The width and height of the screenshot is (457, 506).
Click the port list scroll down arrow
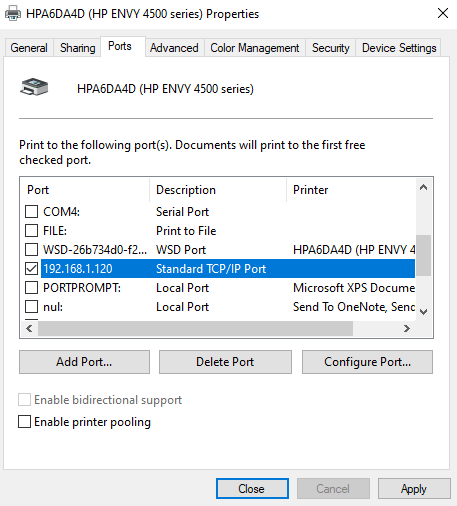pos(423,312)
